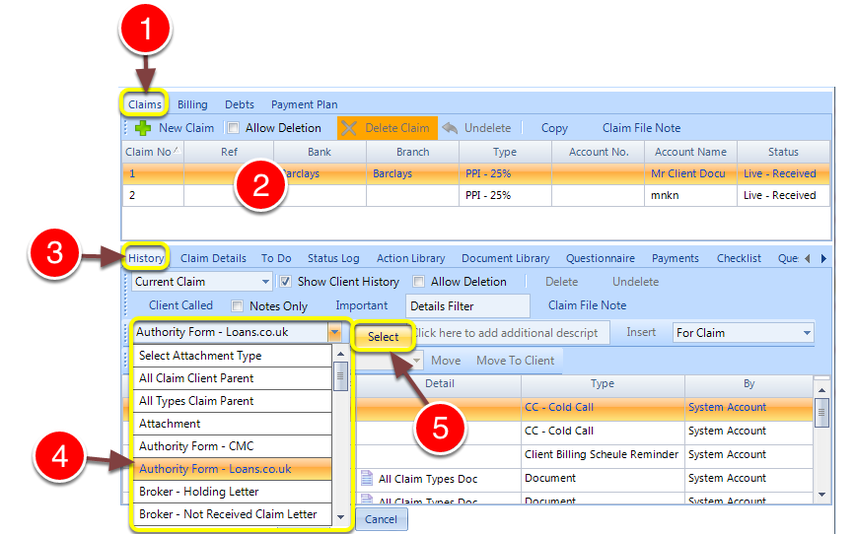Pick the Attachment list option
The image size is (855, 534).
point(232,424)
